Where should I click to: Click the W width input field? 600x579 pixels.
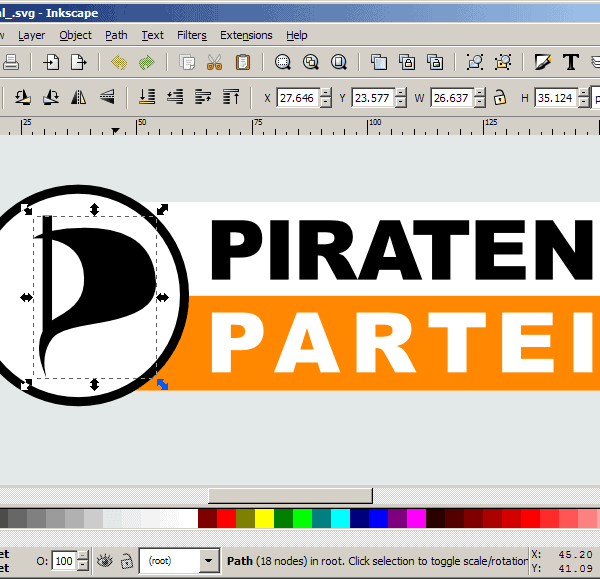[453, 98]
